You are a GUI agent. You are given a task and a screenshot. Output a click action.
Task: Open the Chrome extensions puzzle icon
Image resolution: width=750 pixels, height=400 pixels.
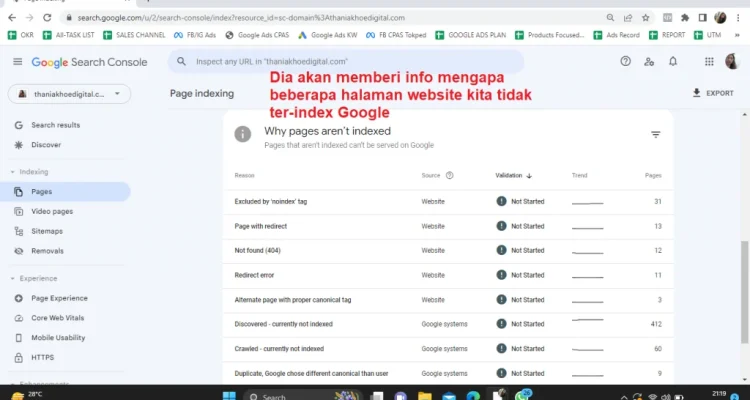click(685, 18)
